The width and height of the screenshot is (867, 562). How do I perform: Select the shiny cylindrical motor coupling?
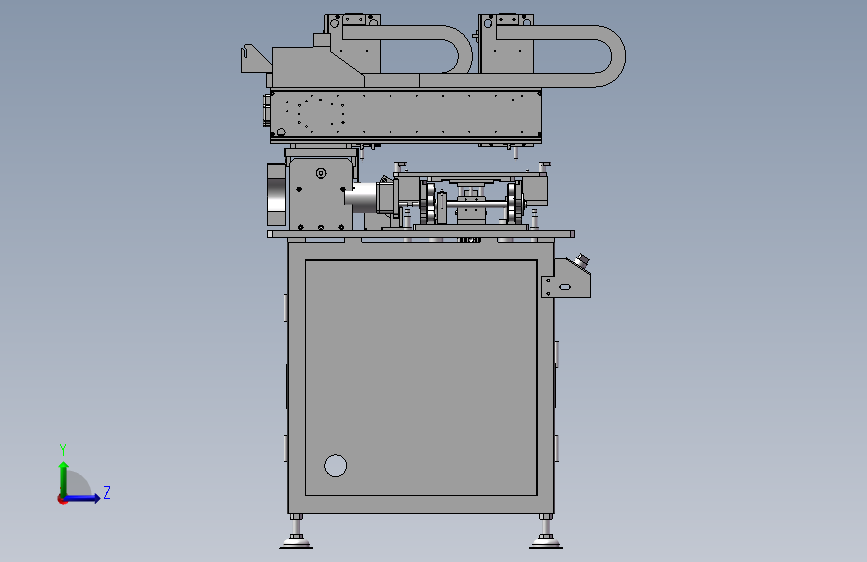tap(361, 197)
